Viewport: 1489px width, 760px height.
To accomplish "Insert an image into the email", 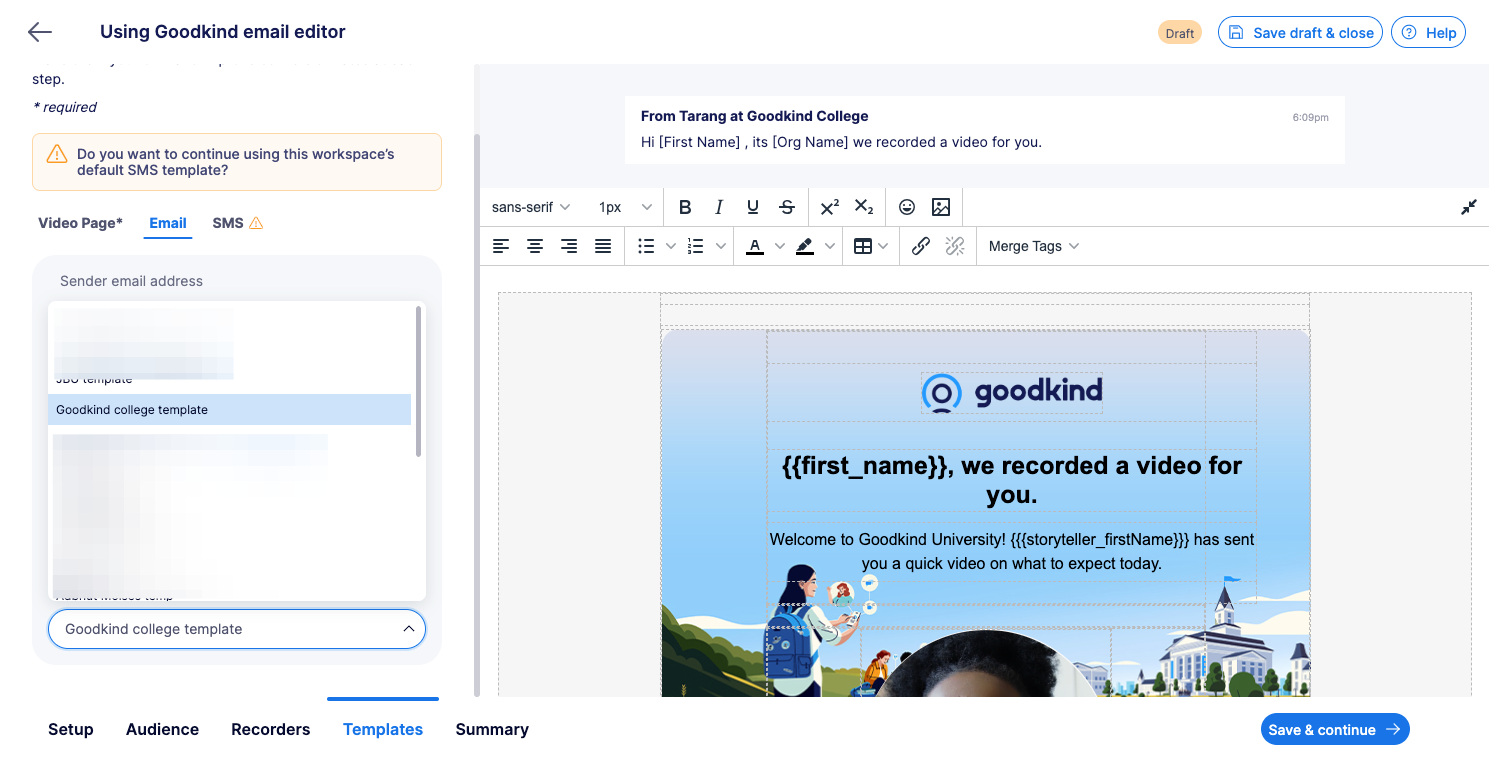I will click(941, 207).
